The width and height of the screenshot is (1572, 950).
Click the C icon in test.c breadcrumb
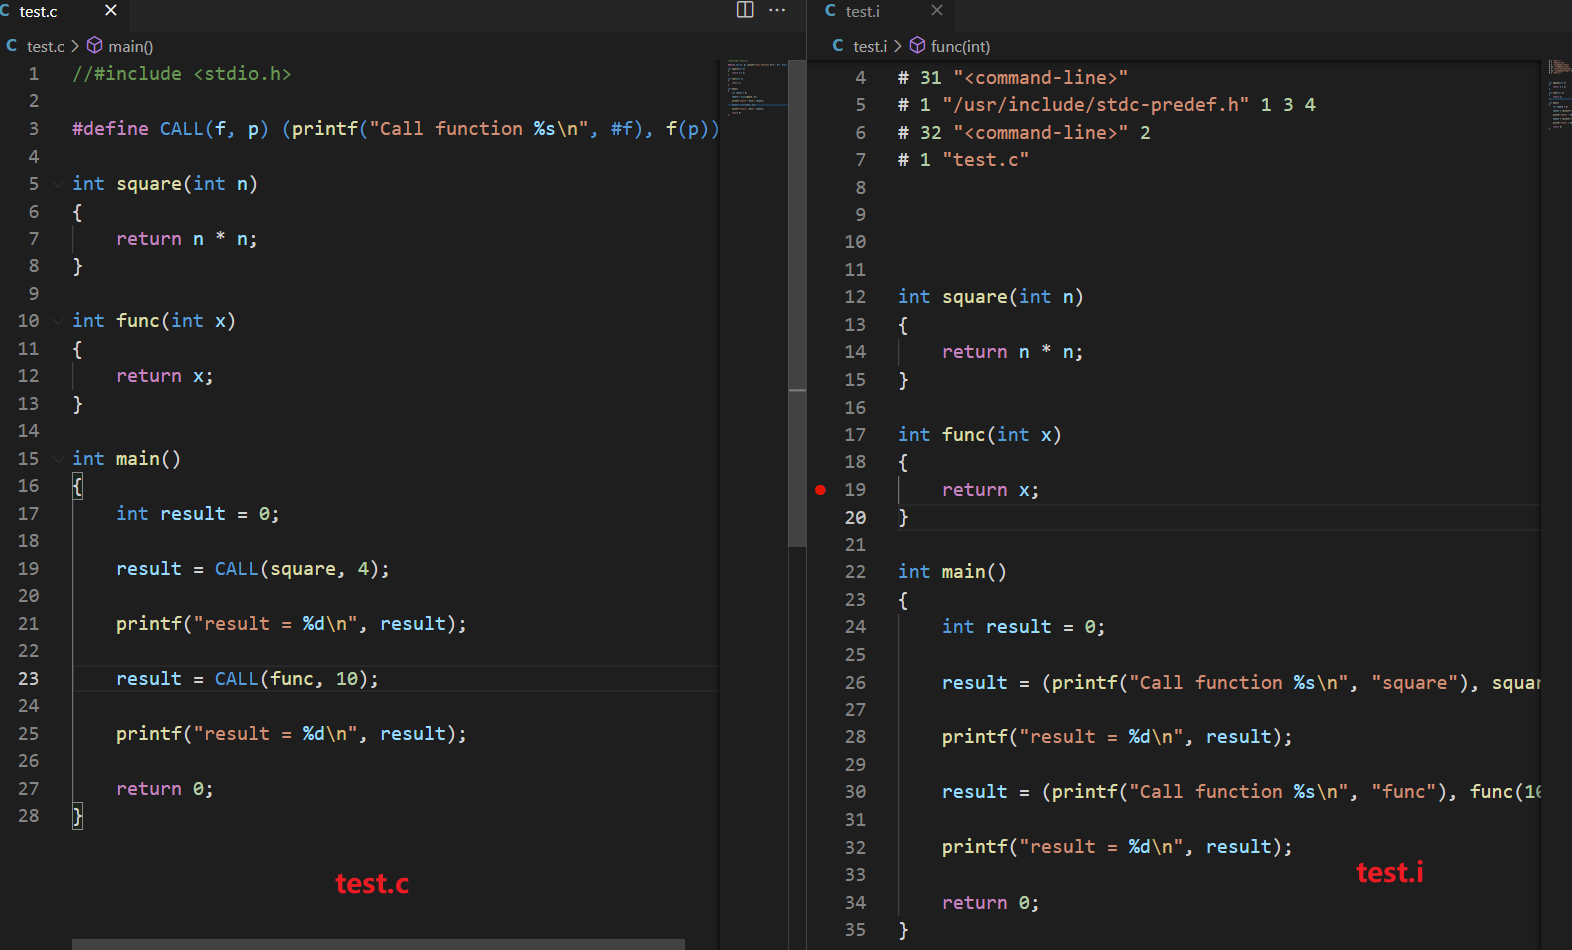point(12,46)
